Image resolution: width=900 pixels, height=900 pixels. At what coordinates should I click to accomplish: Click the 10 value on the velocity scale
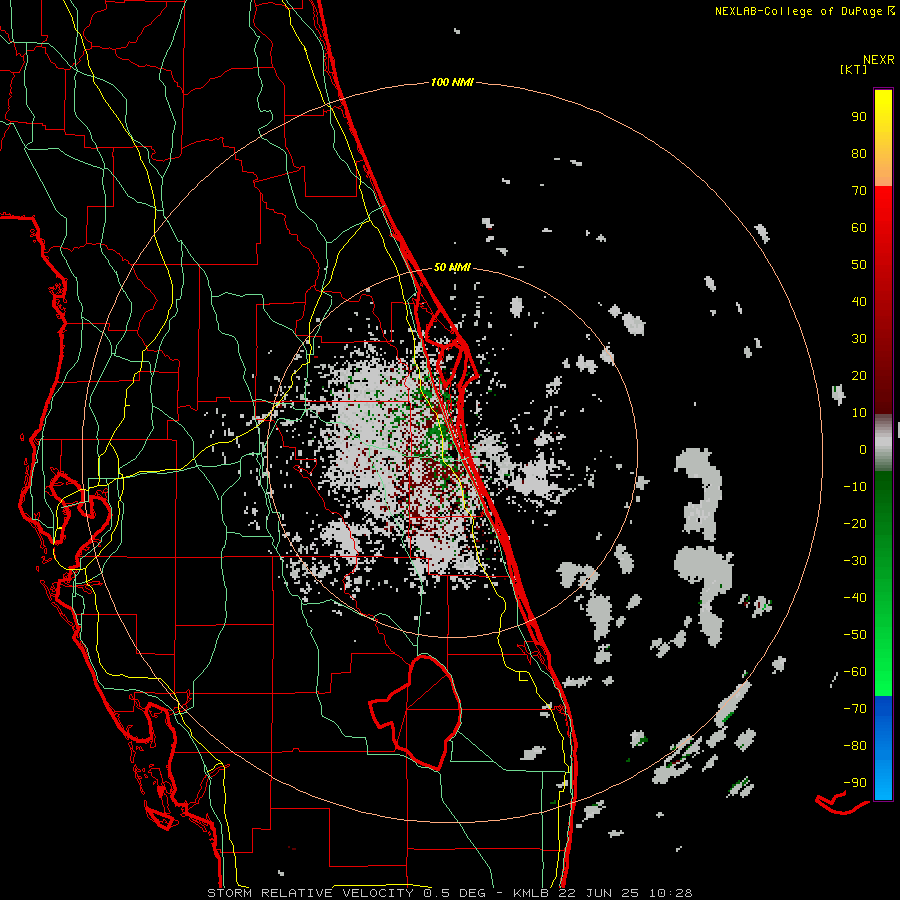[x=859, y=413]
